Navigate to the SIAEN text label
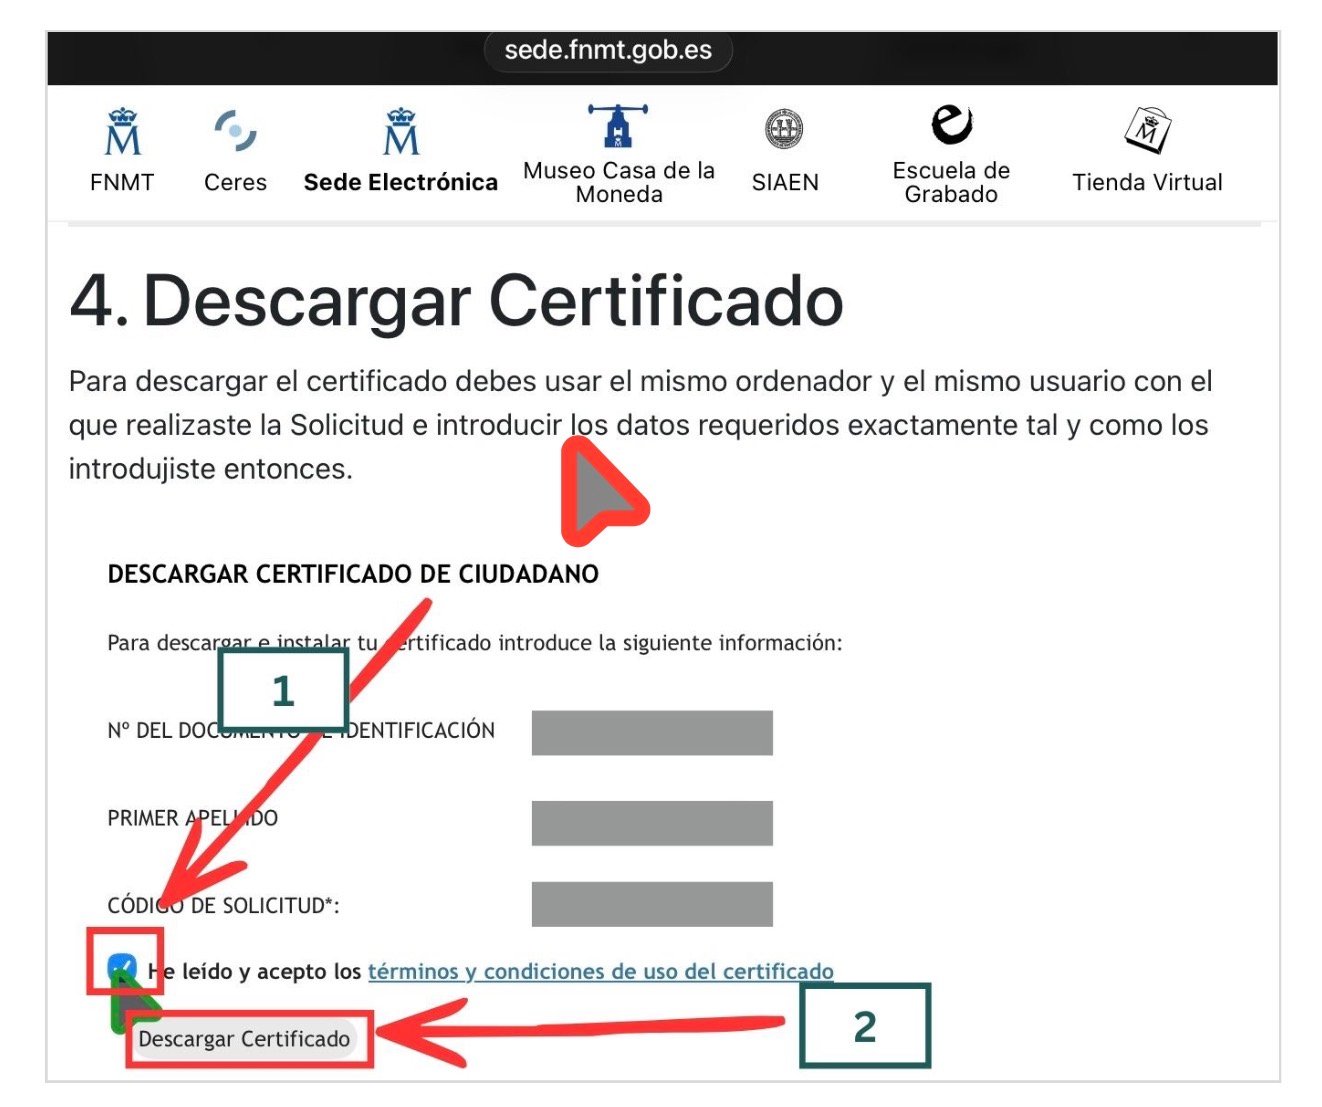This screenshot has height=1107, width=1322. click(785, 182)
